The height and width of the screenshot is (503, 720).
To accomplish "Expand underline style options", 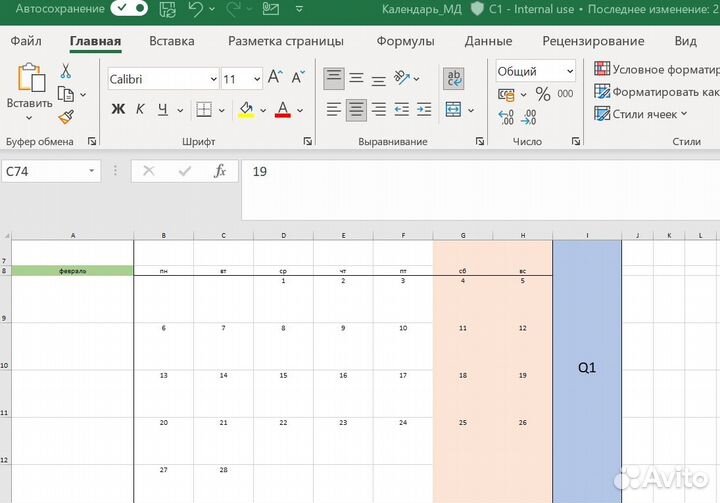I will [x=180, y=110].
